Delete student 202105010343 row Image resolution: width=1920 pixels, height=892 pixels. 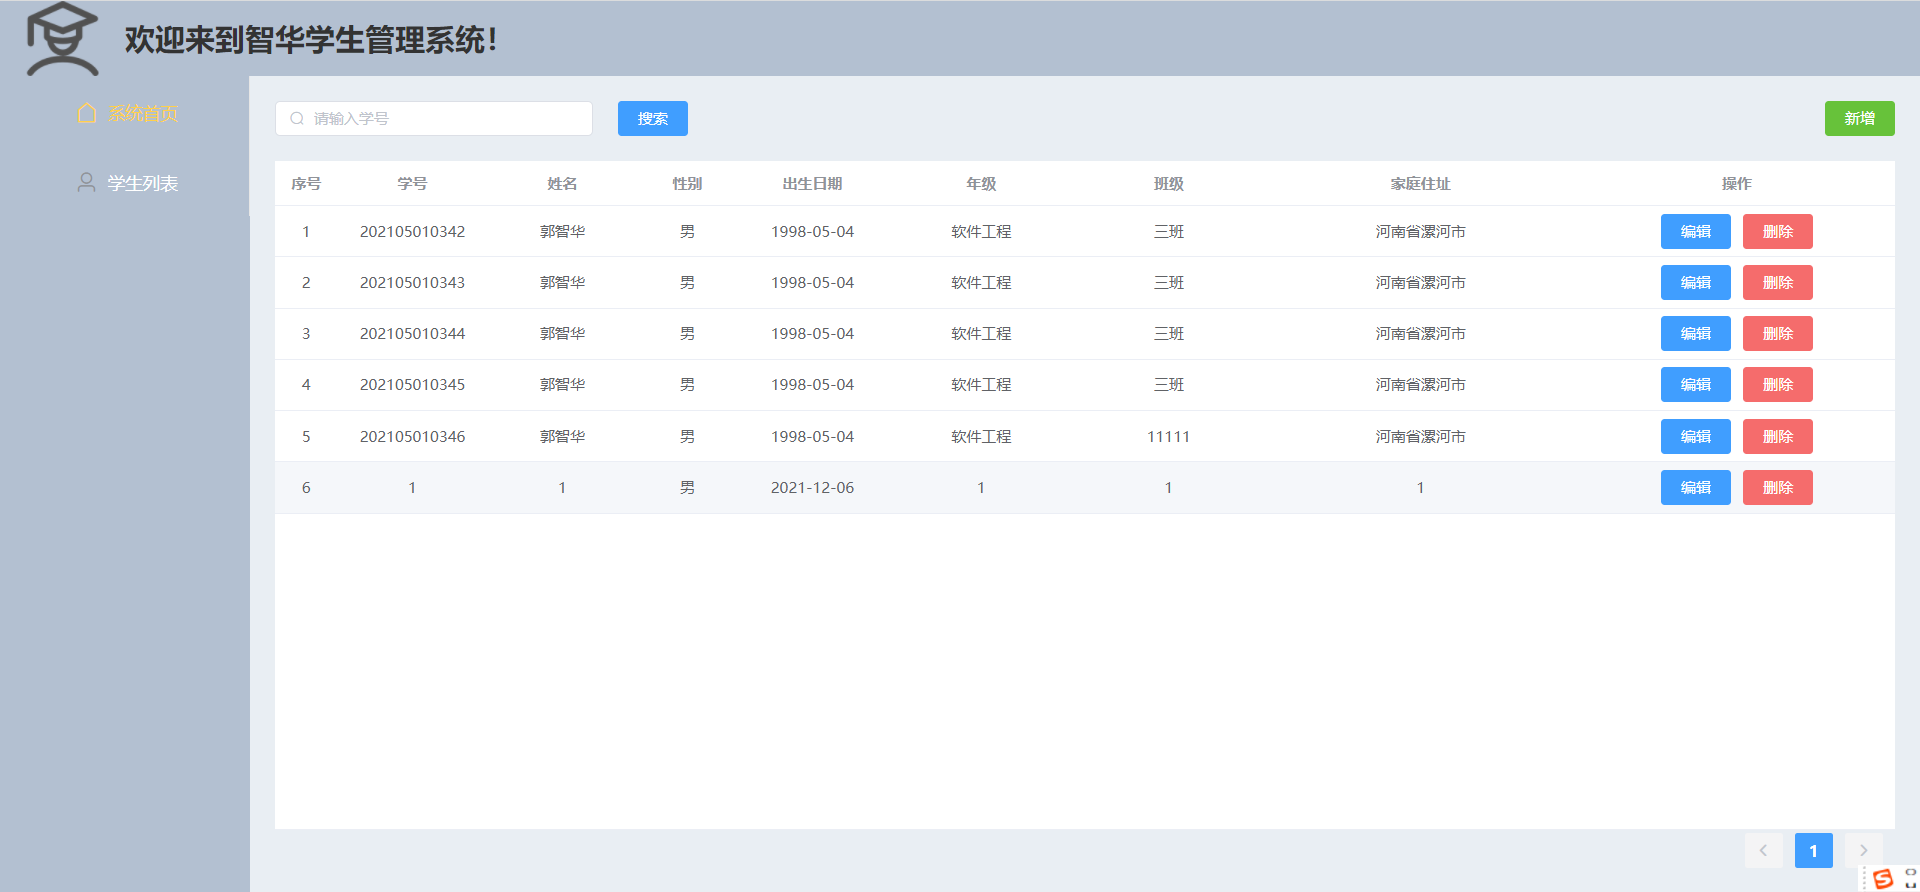1778,282
